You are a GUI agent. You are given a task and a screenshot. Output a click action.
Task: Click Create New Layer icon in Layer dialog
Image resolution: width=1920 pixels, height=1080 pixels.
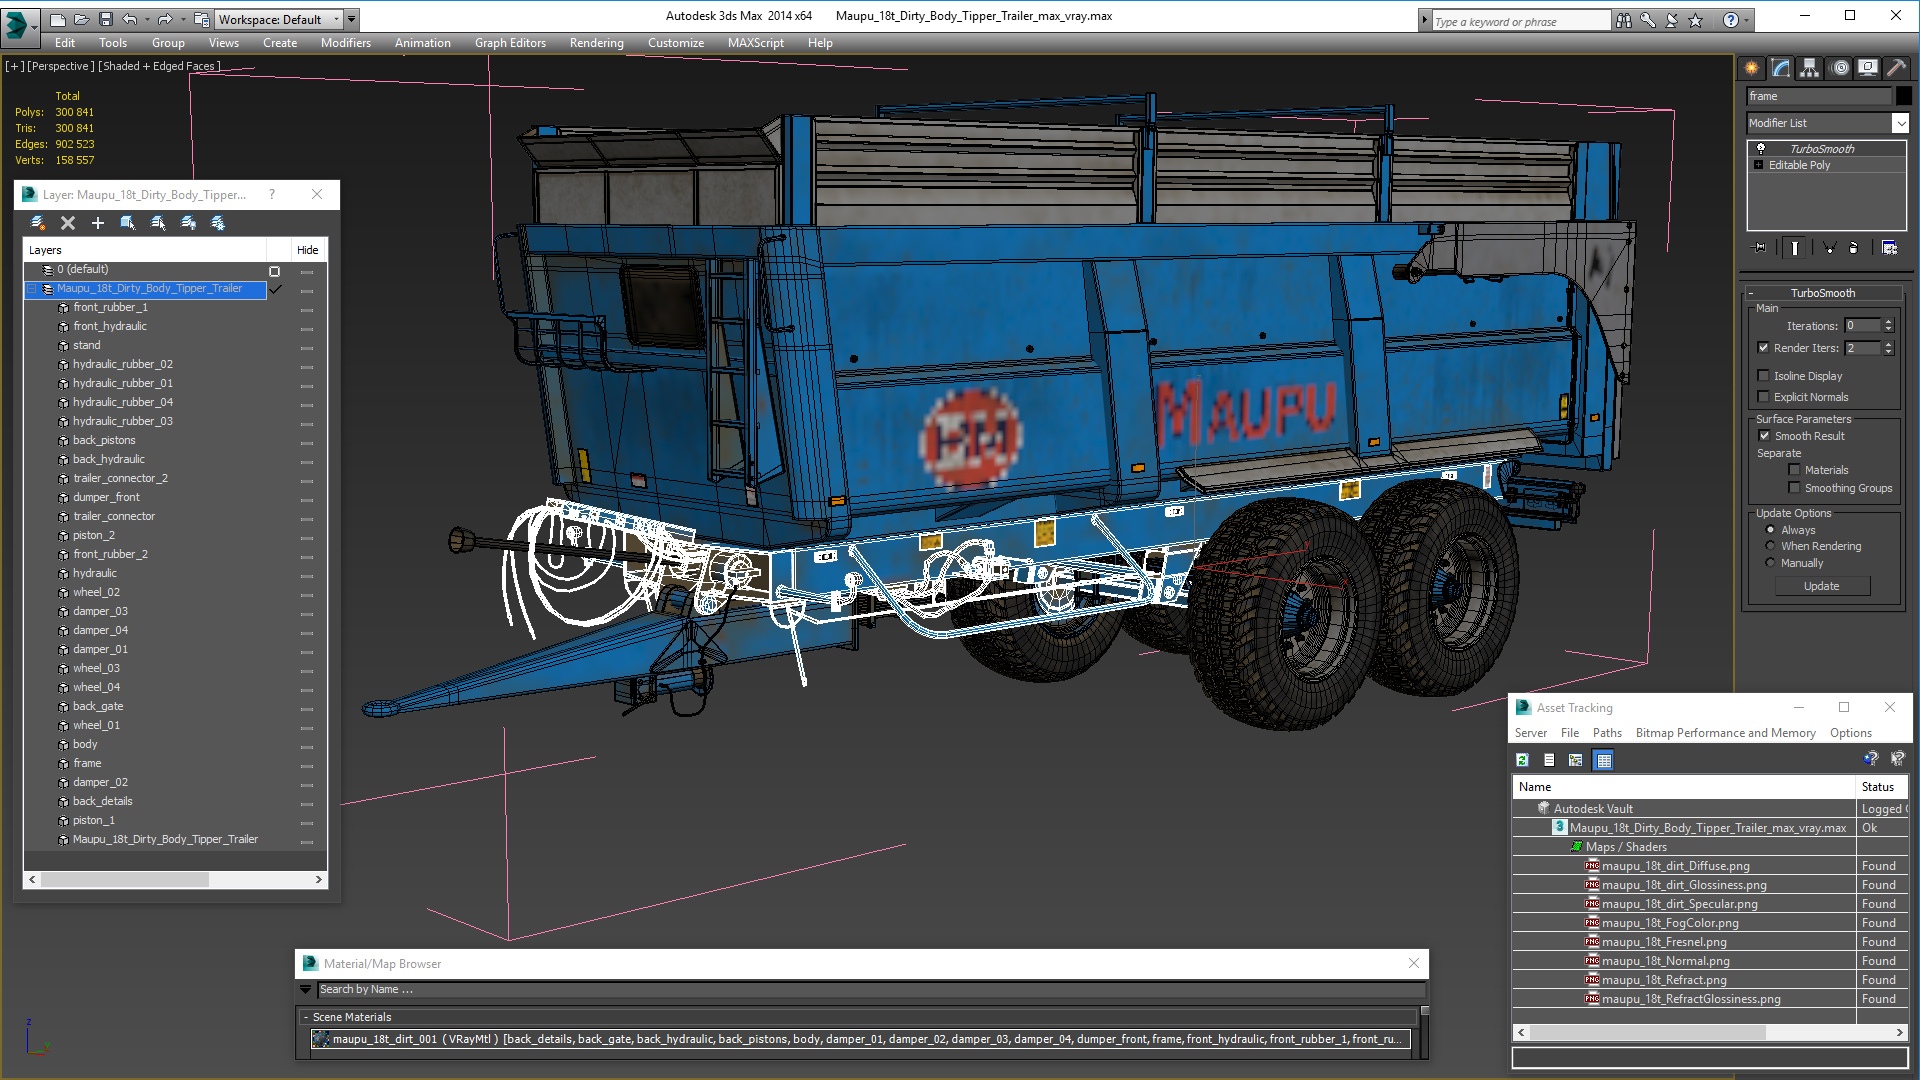coord(38,223)
